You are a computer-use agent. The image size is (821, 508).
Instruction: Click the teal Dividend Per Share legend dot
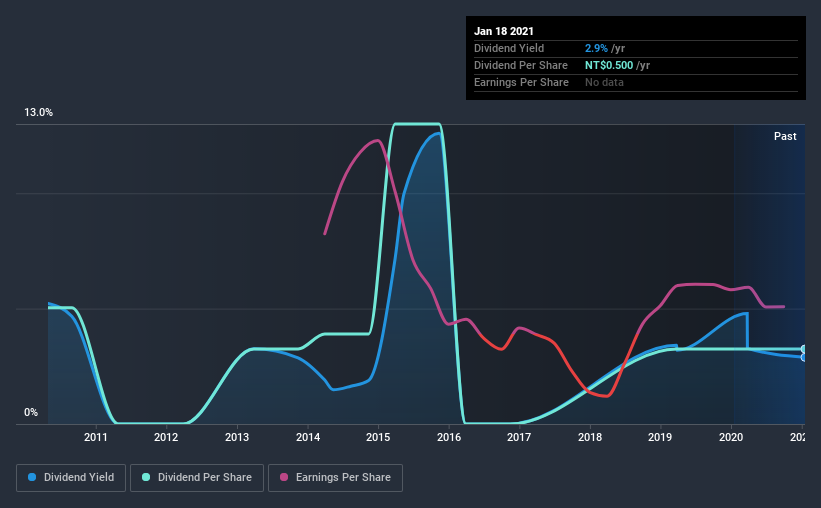point(146,477)
